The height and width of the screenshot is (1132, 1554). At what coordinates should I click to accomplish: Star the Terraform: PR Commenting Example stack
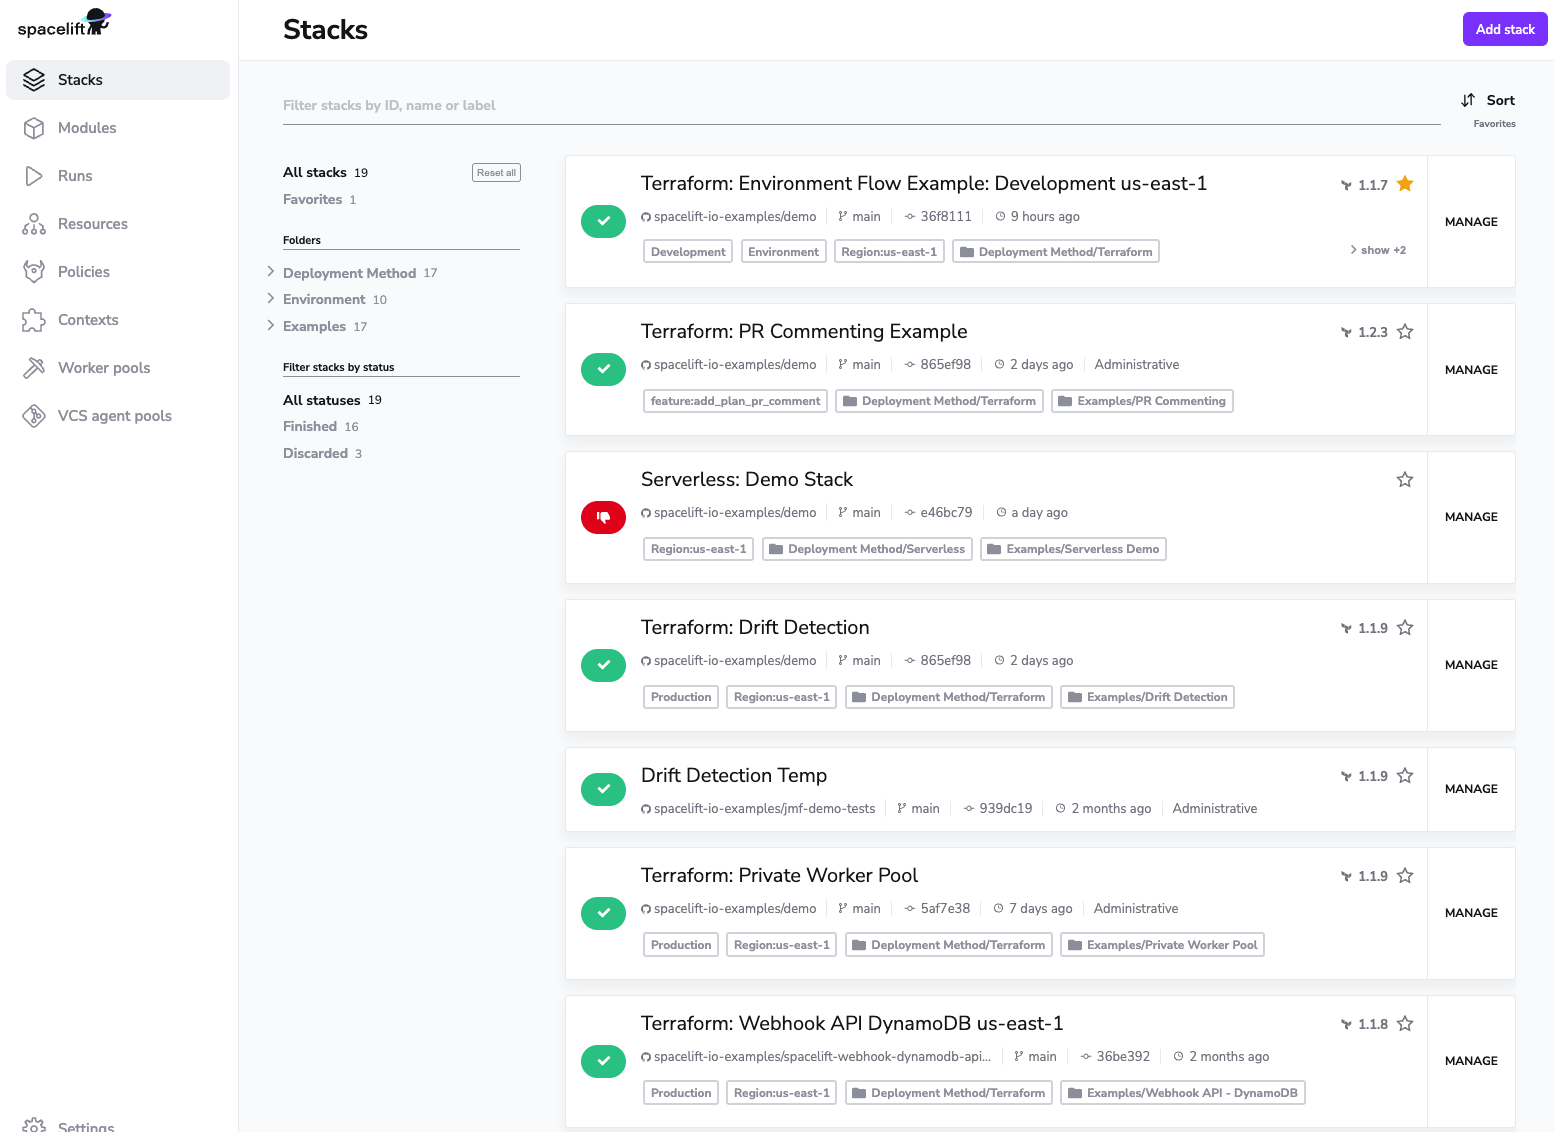click(x=1405, y=332)
